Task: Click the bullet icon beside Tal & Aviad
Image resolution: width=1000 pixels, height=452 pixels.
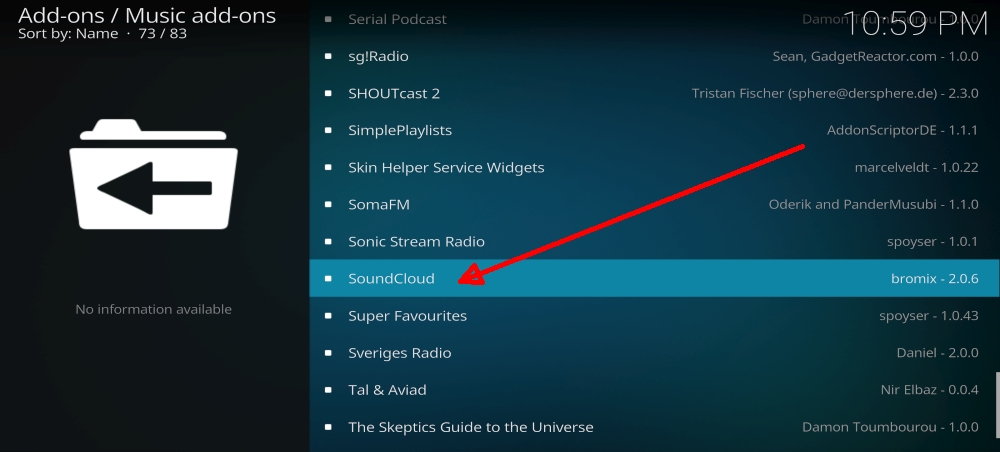Action: pyautogui.click(x=328, y=390)
